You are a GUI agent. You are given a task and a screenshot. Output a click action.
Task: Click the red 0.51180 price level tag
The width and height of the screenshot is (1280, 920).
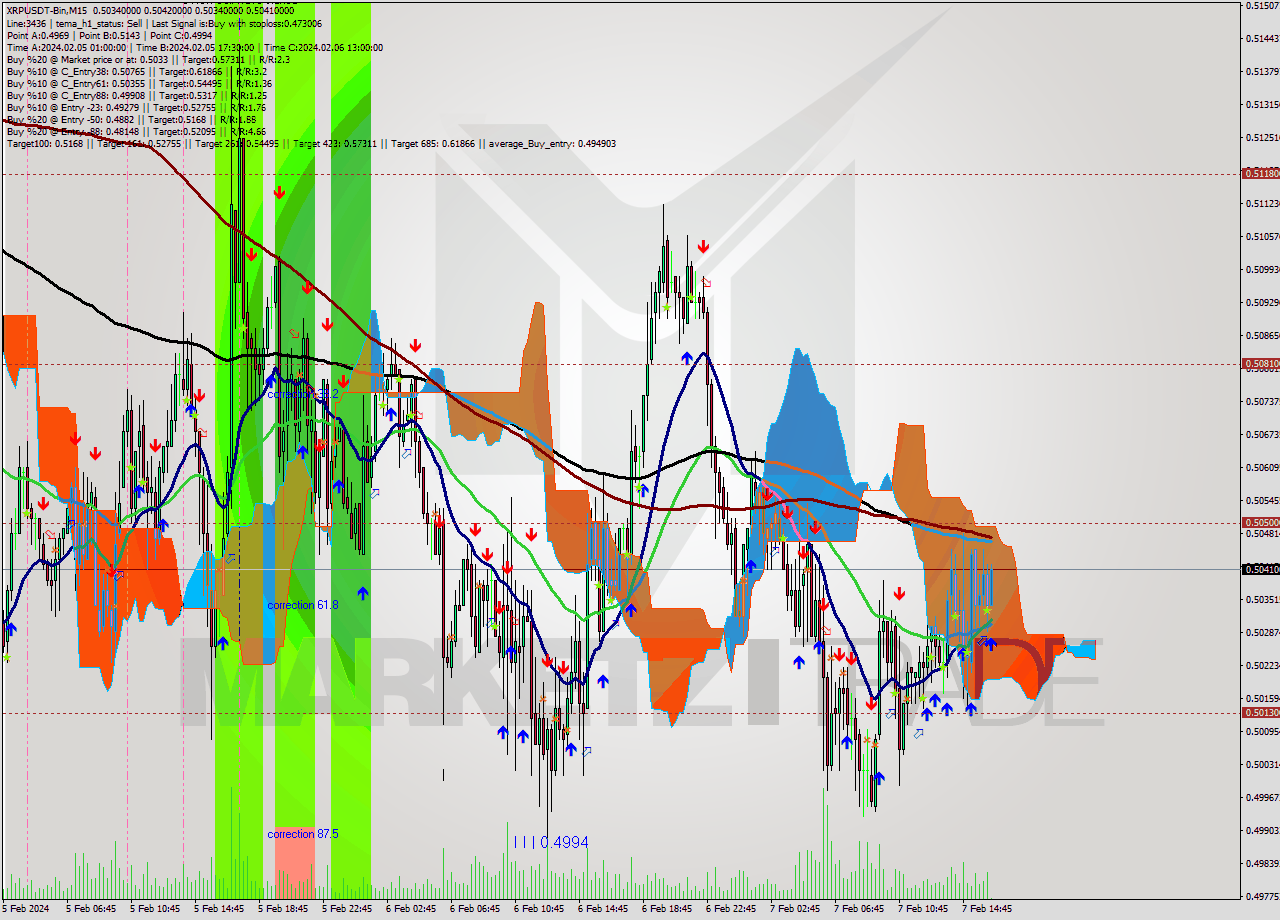(1260, 174)
